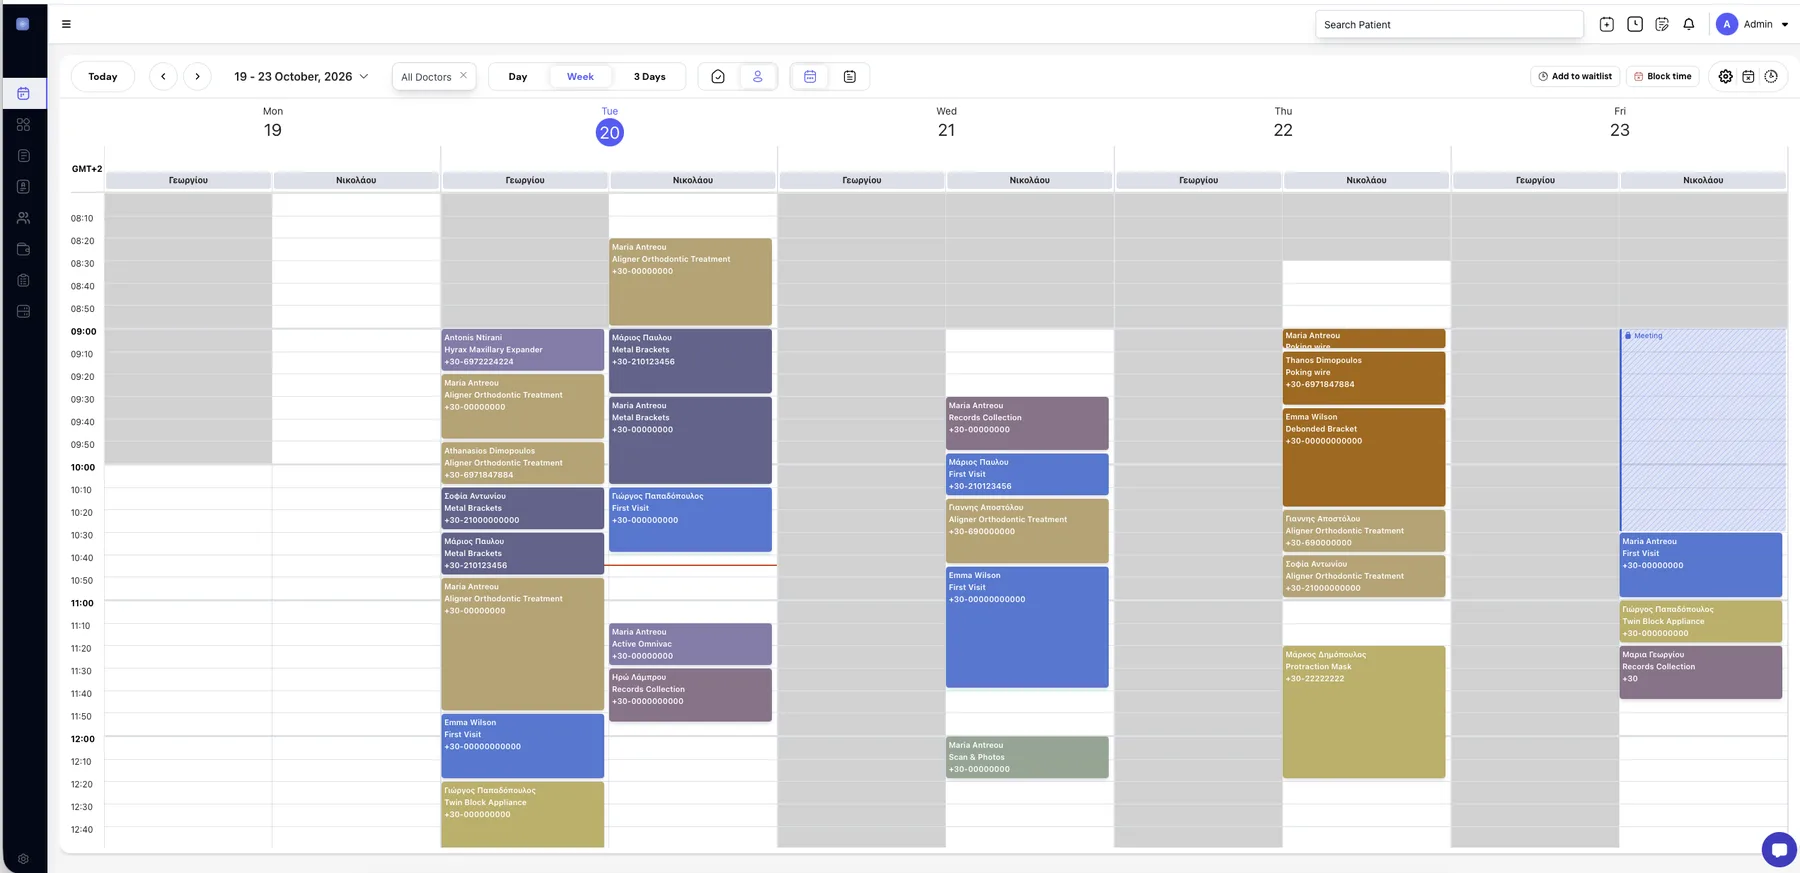1800x873 pixels.
Task: Select Tuesday 20 date header
Action: tap(610, 131)
